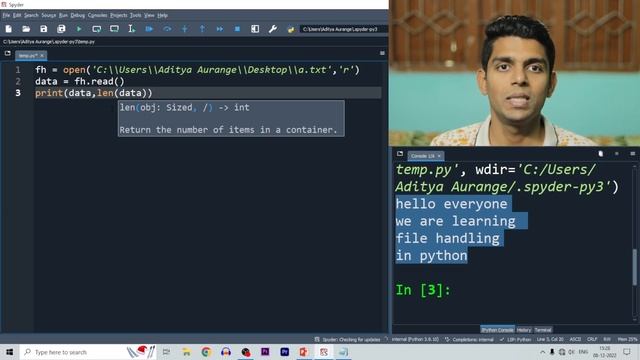The height and width of the screenshot is (360, 640).
Task: Close the Console 1/A tab
Action: pyautogui.click(x=439, y=156)
